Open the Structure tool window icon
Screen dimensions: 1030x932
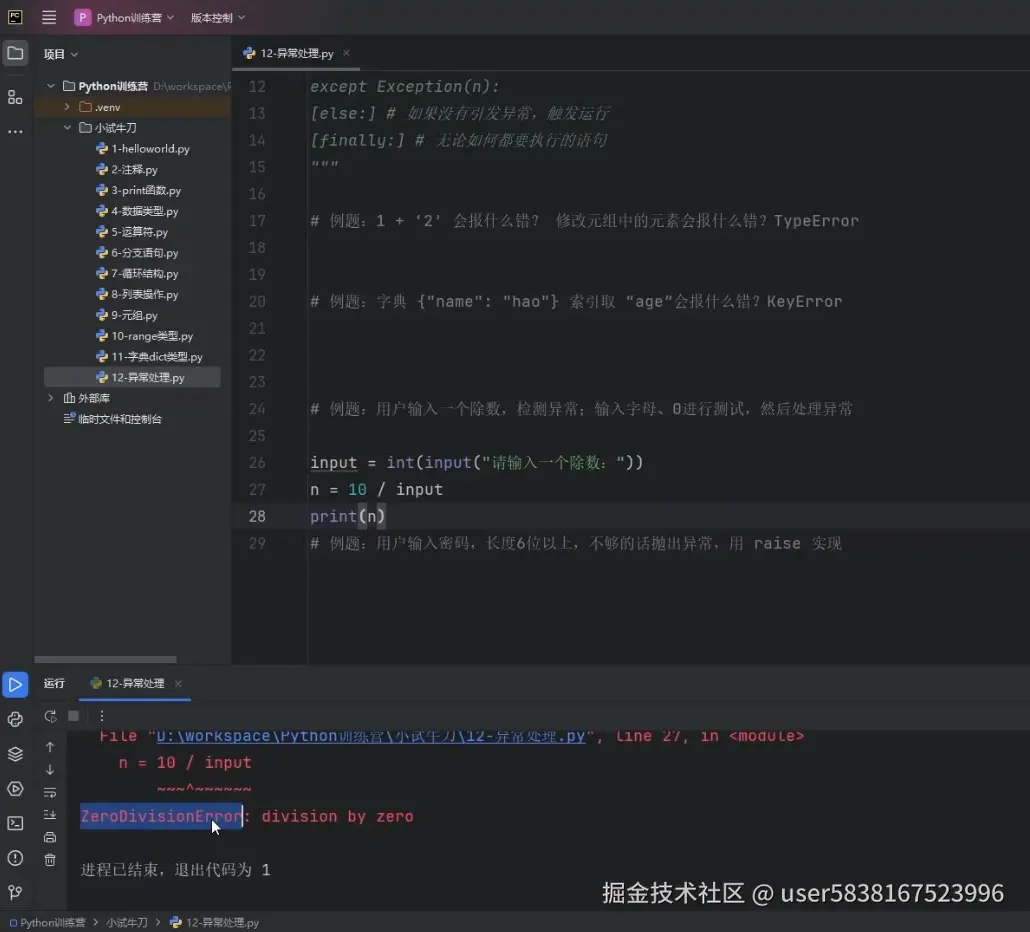(x=15, y=97)
